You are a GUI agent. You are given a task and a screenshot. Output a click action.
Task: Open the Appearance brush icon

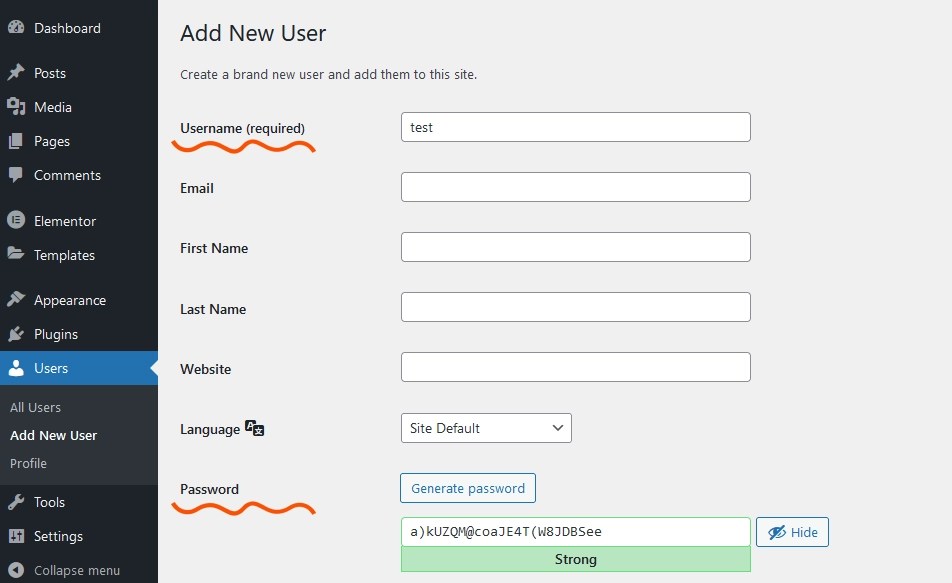point(19,299)
